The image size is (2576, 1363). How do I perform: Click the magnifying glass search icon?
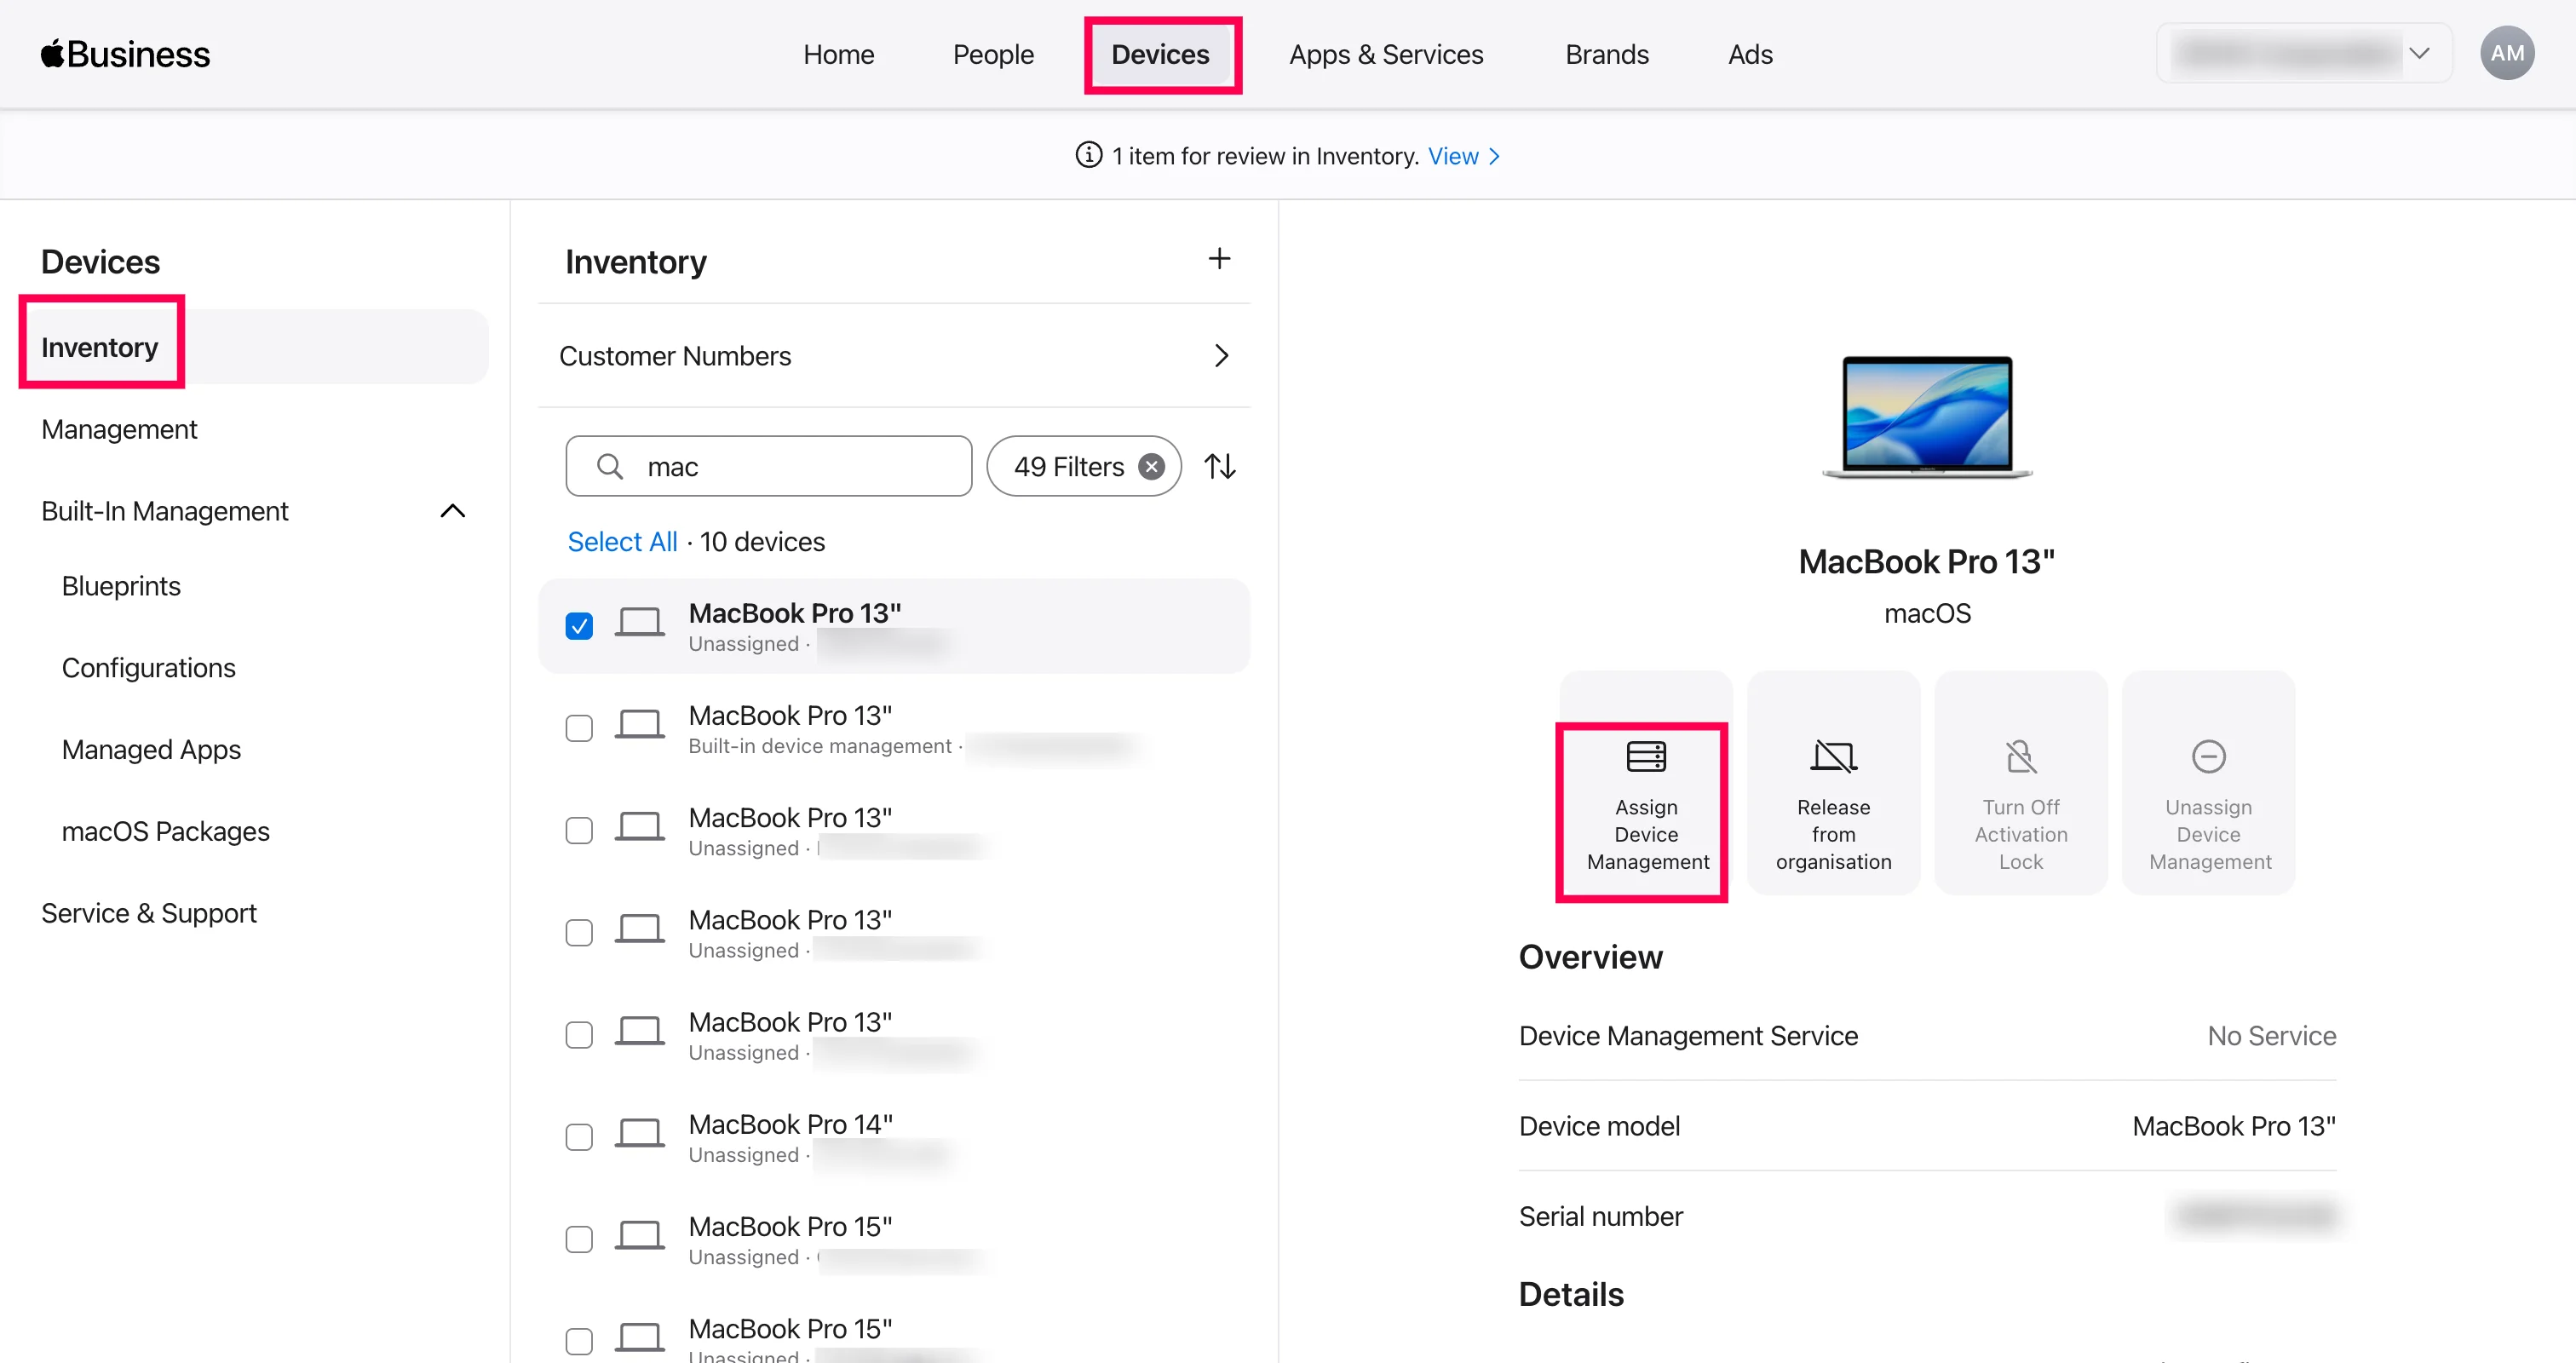click(x=610, y=466)
